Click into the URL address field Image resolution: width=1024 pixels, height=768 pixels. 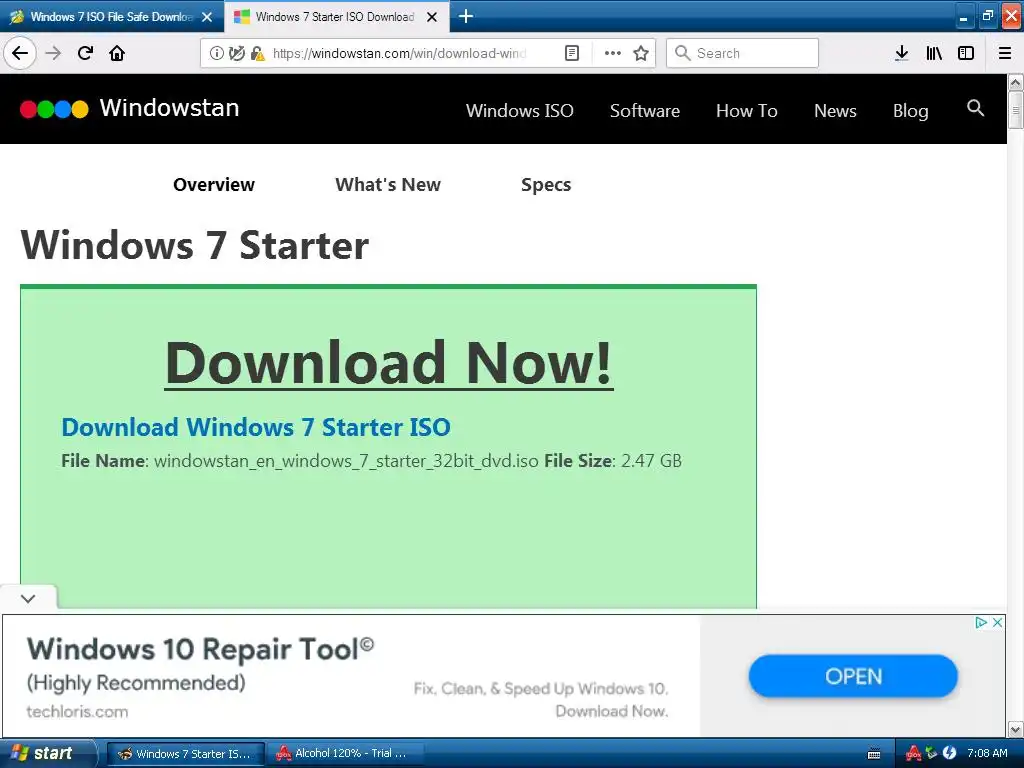click(399, 53)
